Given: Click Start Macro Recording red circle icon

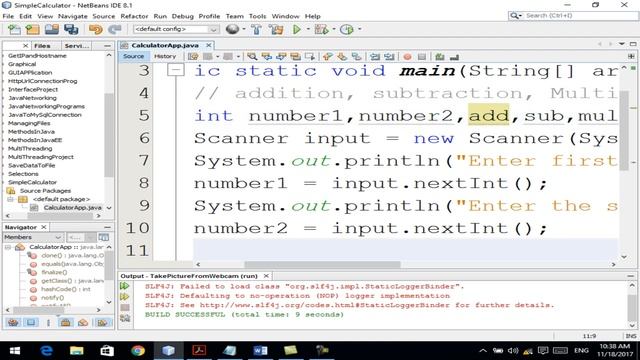Looking at the screenshot, I should (x=407, y=57).
